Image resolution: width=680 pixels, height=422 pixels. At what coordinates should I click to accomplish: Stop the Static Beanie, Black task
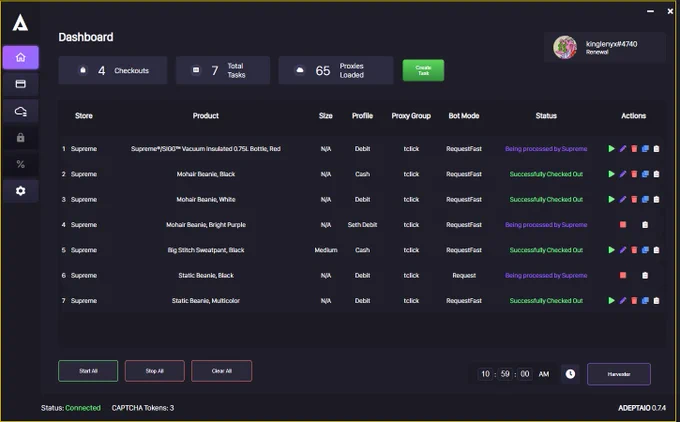pyautogui.click(x=623, y=275)
